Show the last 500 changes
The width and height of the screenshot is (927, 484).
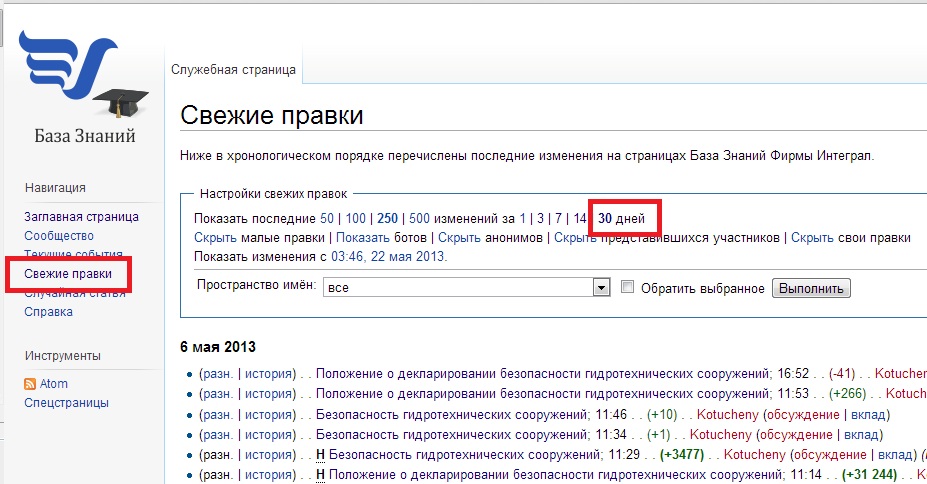coord(419,218)
